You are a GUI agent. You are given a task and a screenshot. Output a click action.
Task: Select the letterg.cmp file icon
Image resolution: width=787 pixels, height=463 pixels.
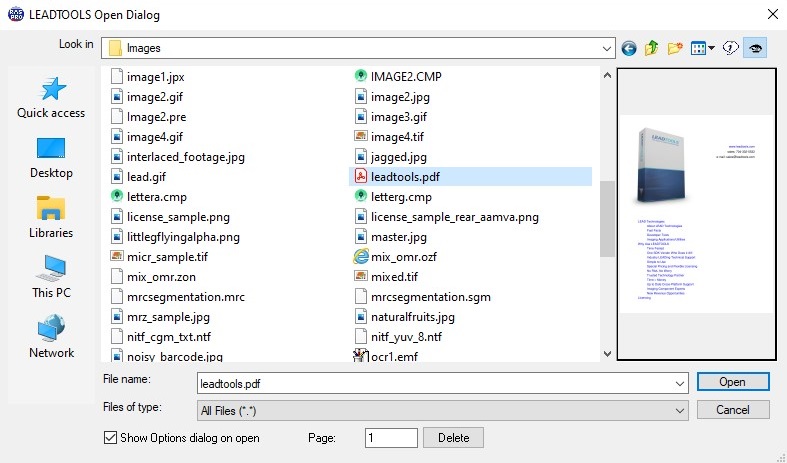click(360, 196)
